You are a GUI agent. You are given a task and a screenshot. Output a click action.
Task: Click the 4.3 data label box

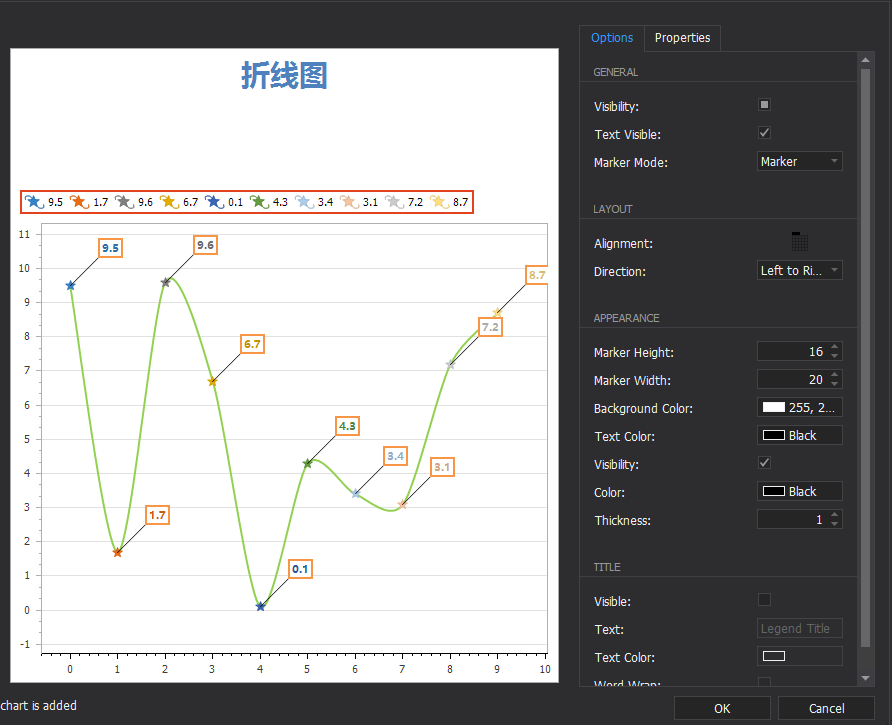348,426
